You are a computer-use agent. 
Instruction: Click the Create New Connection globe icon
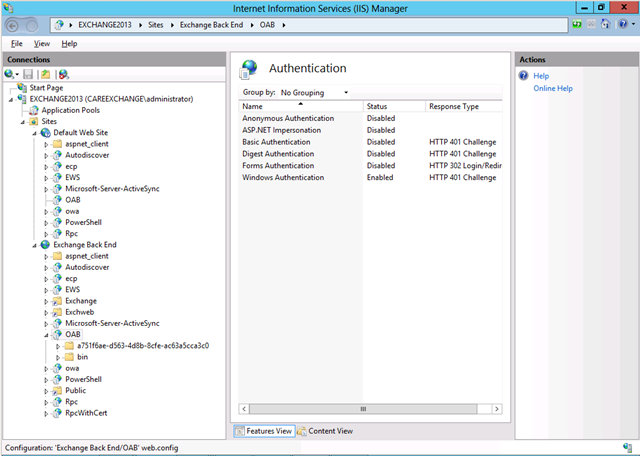point(9,74)
